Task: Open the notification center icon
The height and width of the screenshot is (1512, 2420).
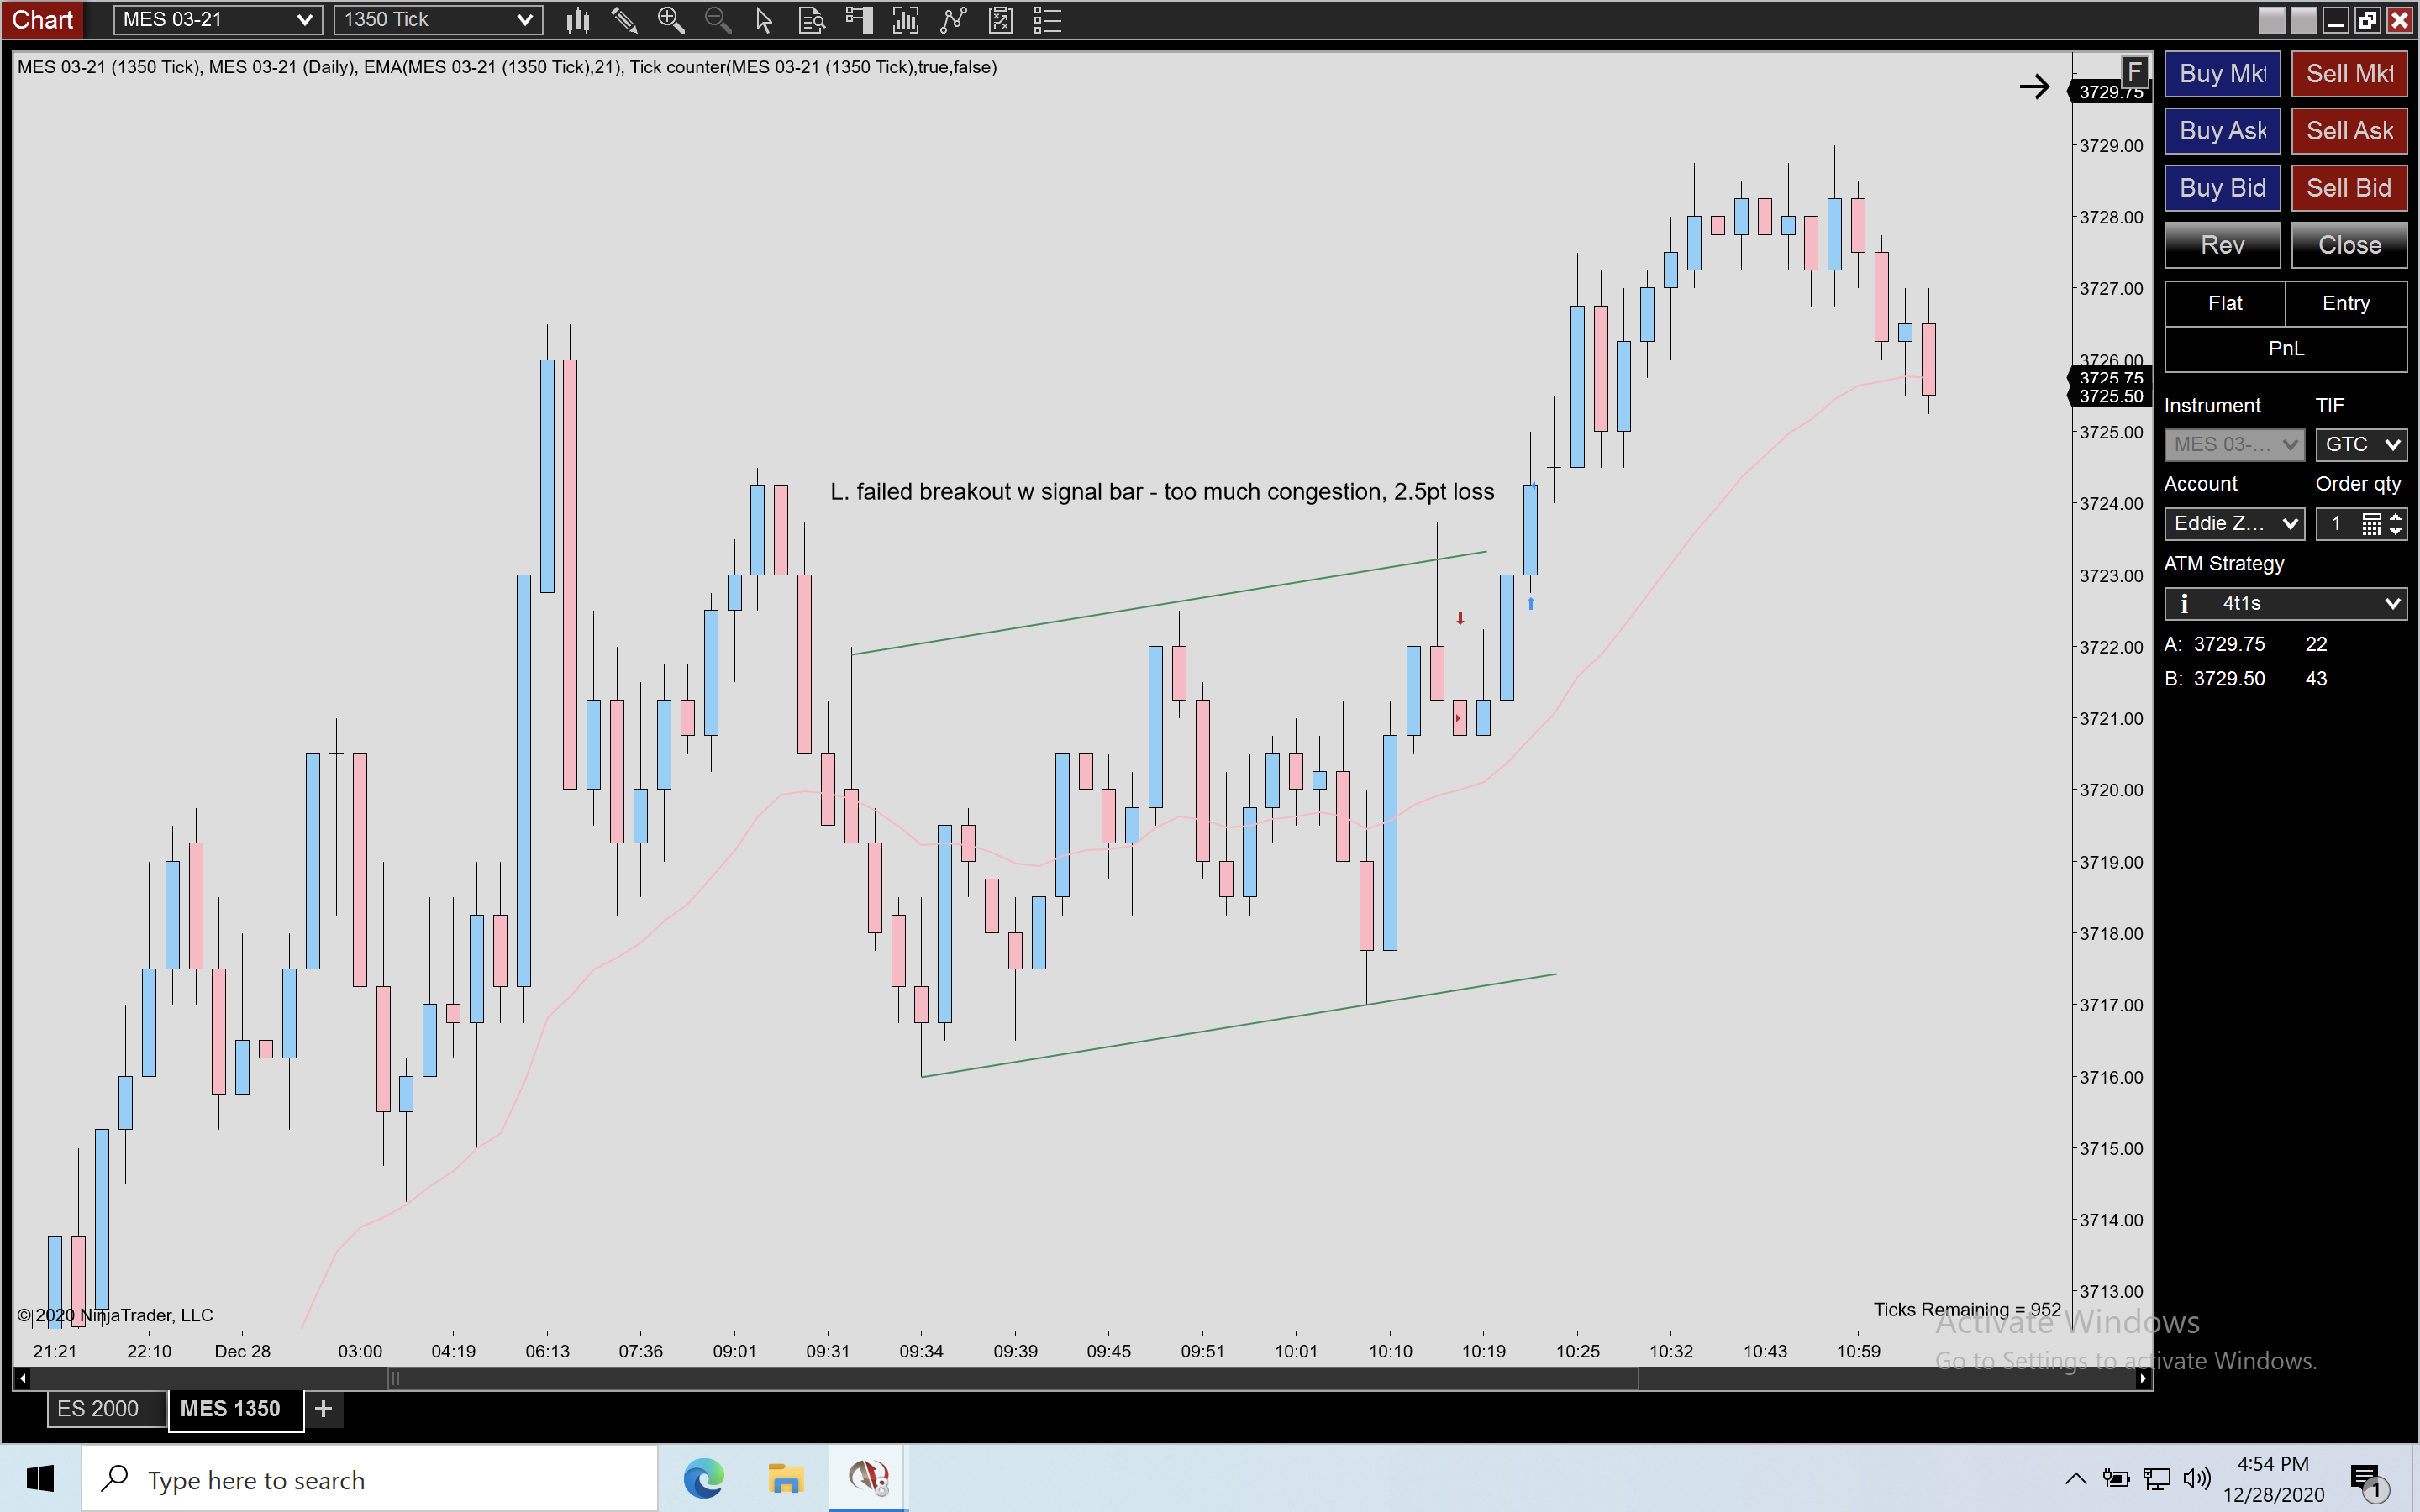Action: click(x=2366, y=1480)
